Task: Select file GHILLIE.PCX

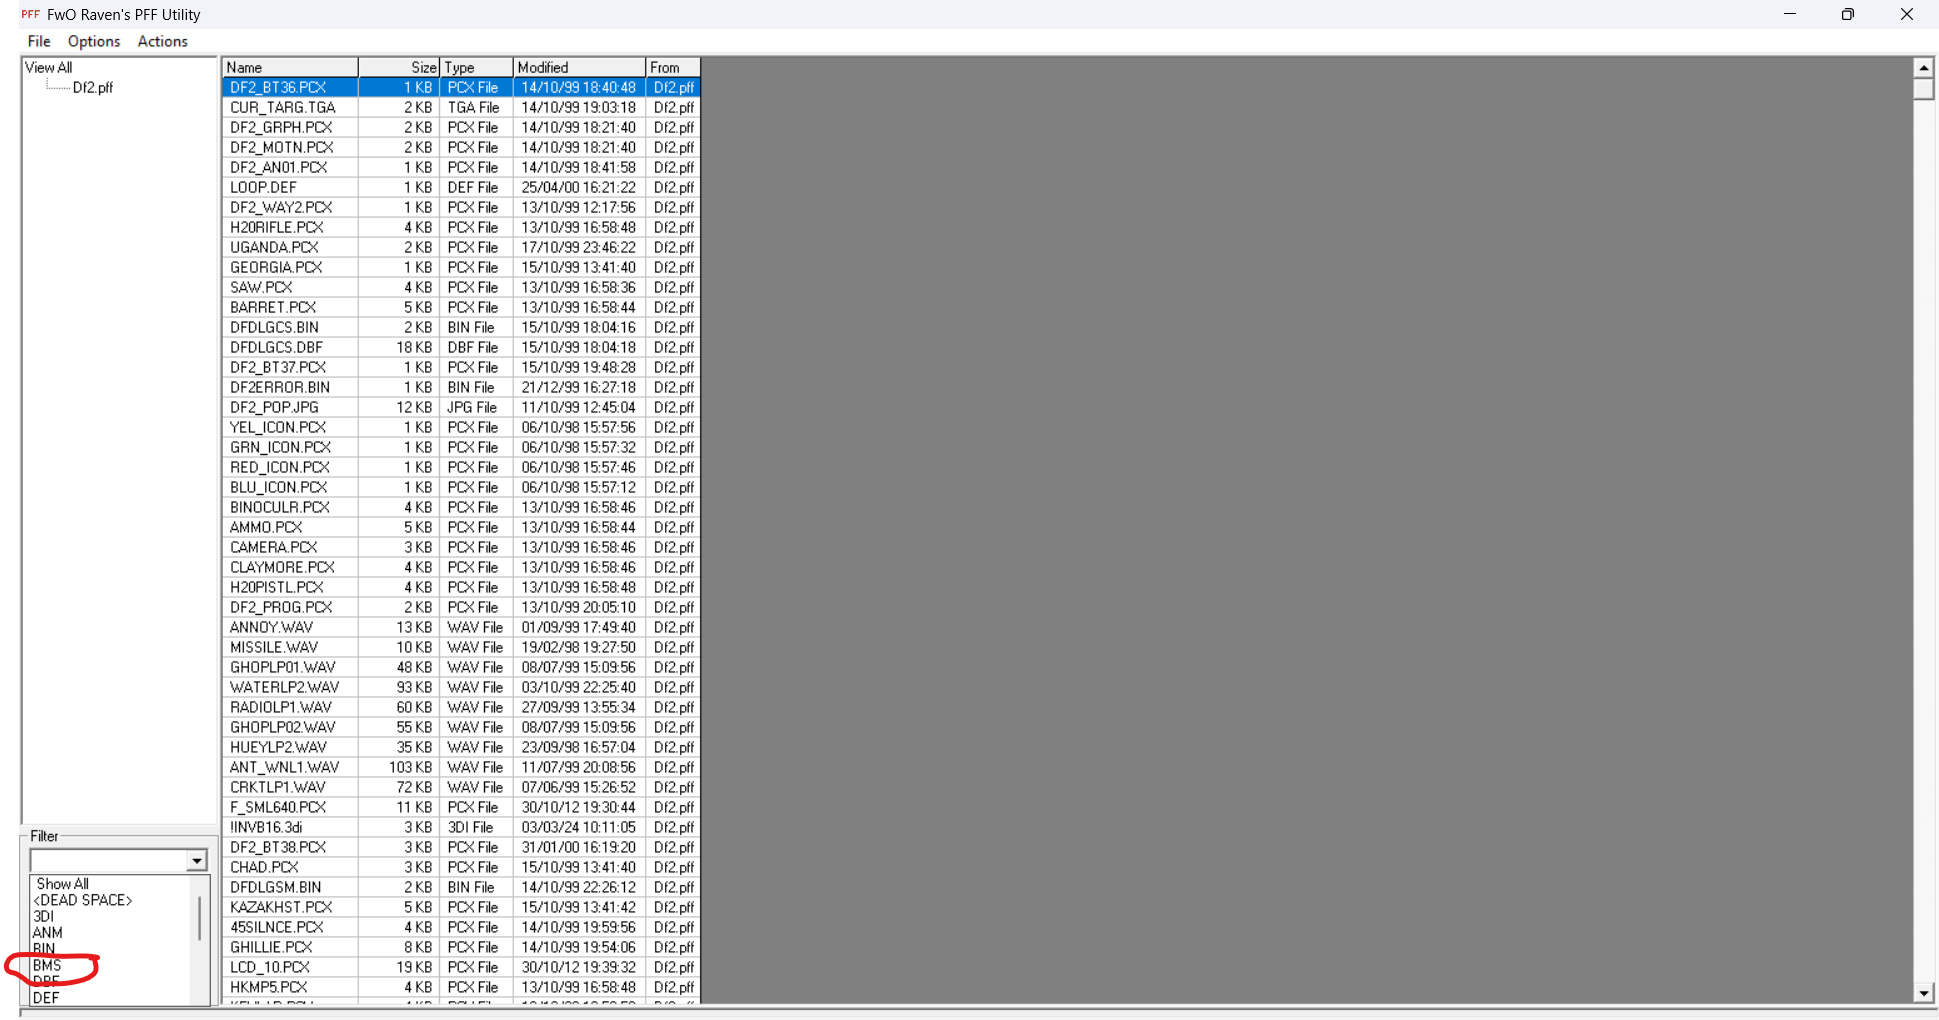Action: click(x=271, y=947)
